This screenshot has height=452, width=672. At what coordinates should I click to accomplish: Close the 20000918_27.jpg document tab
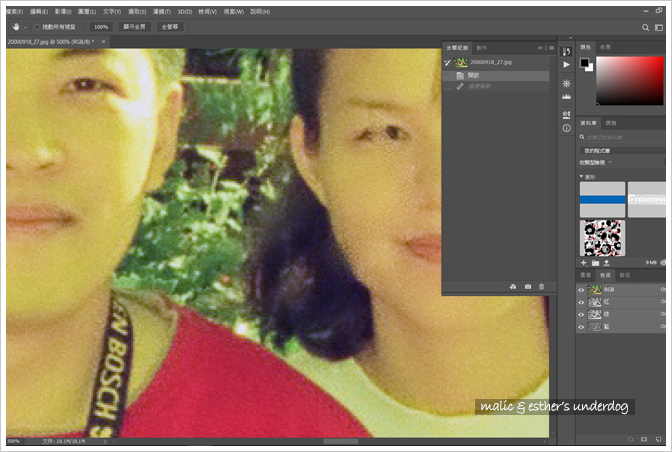point(103,42)
